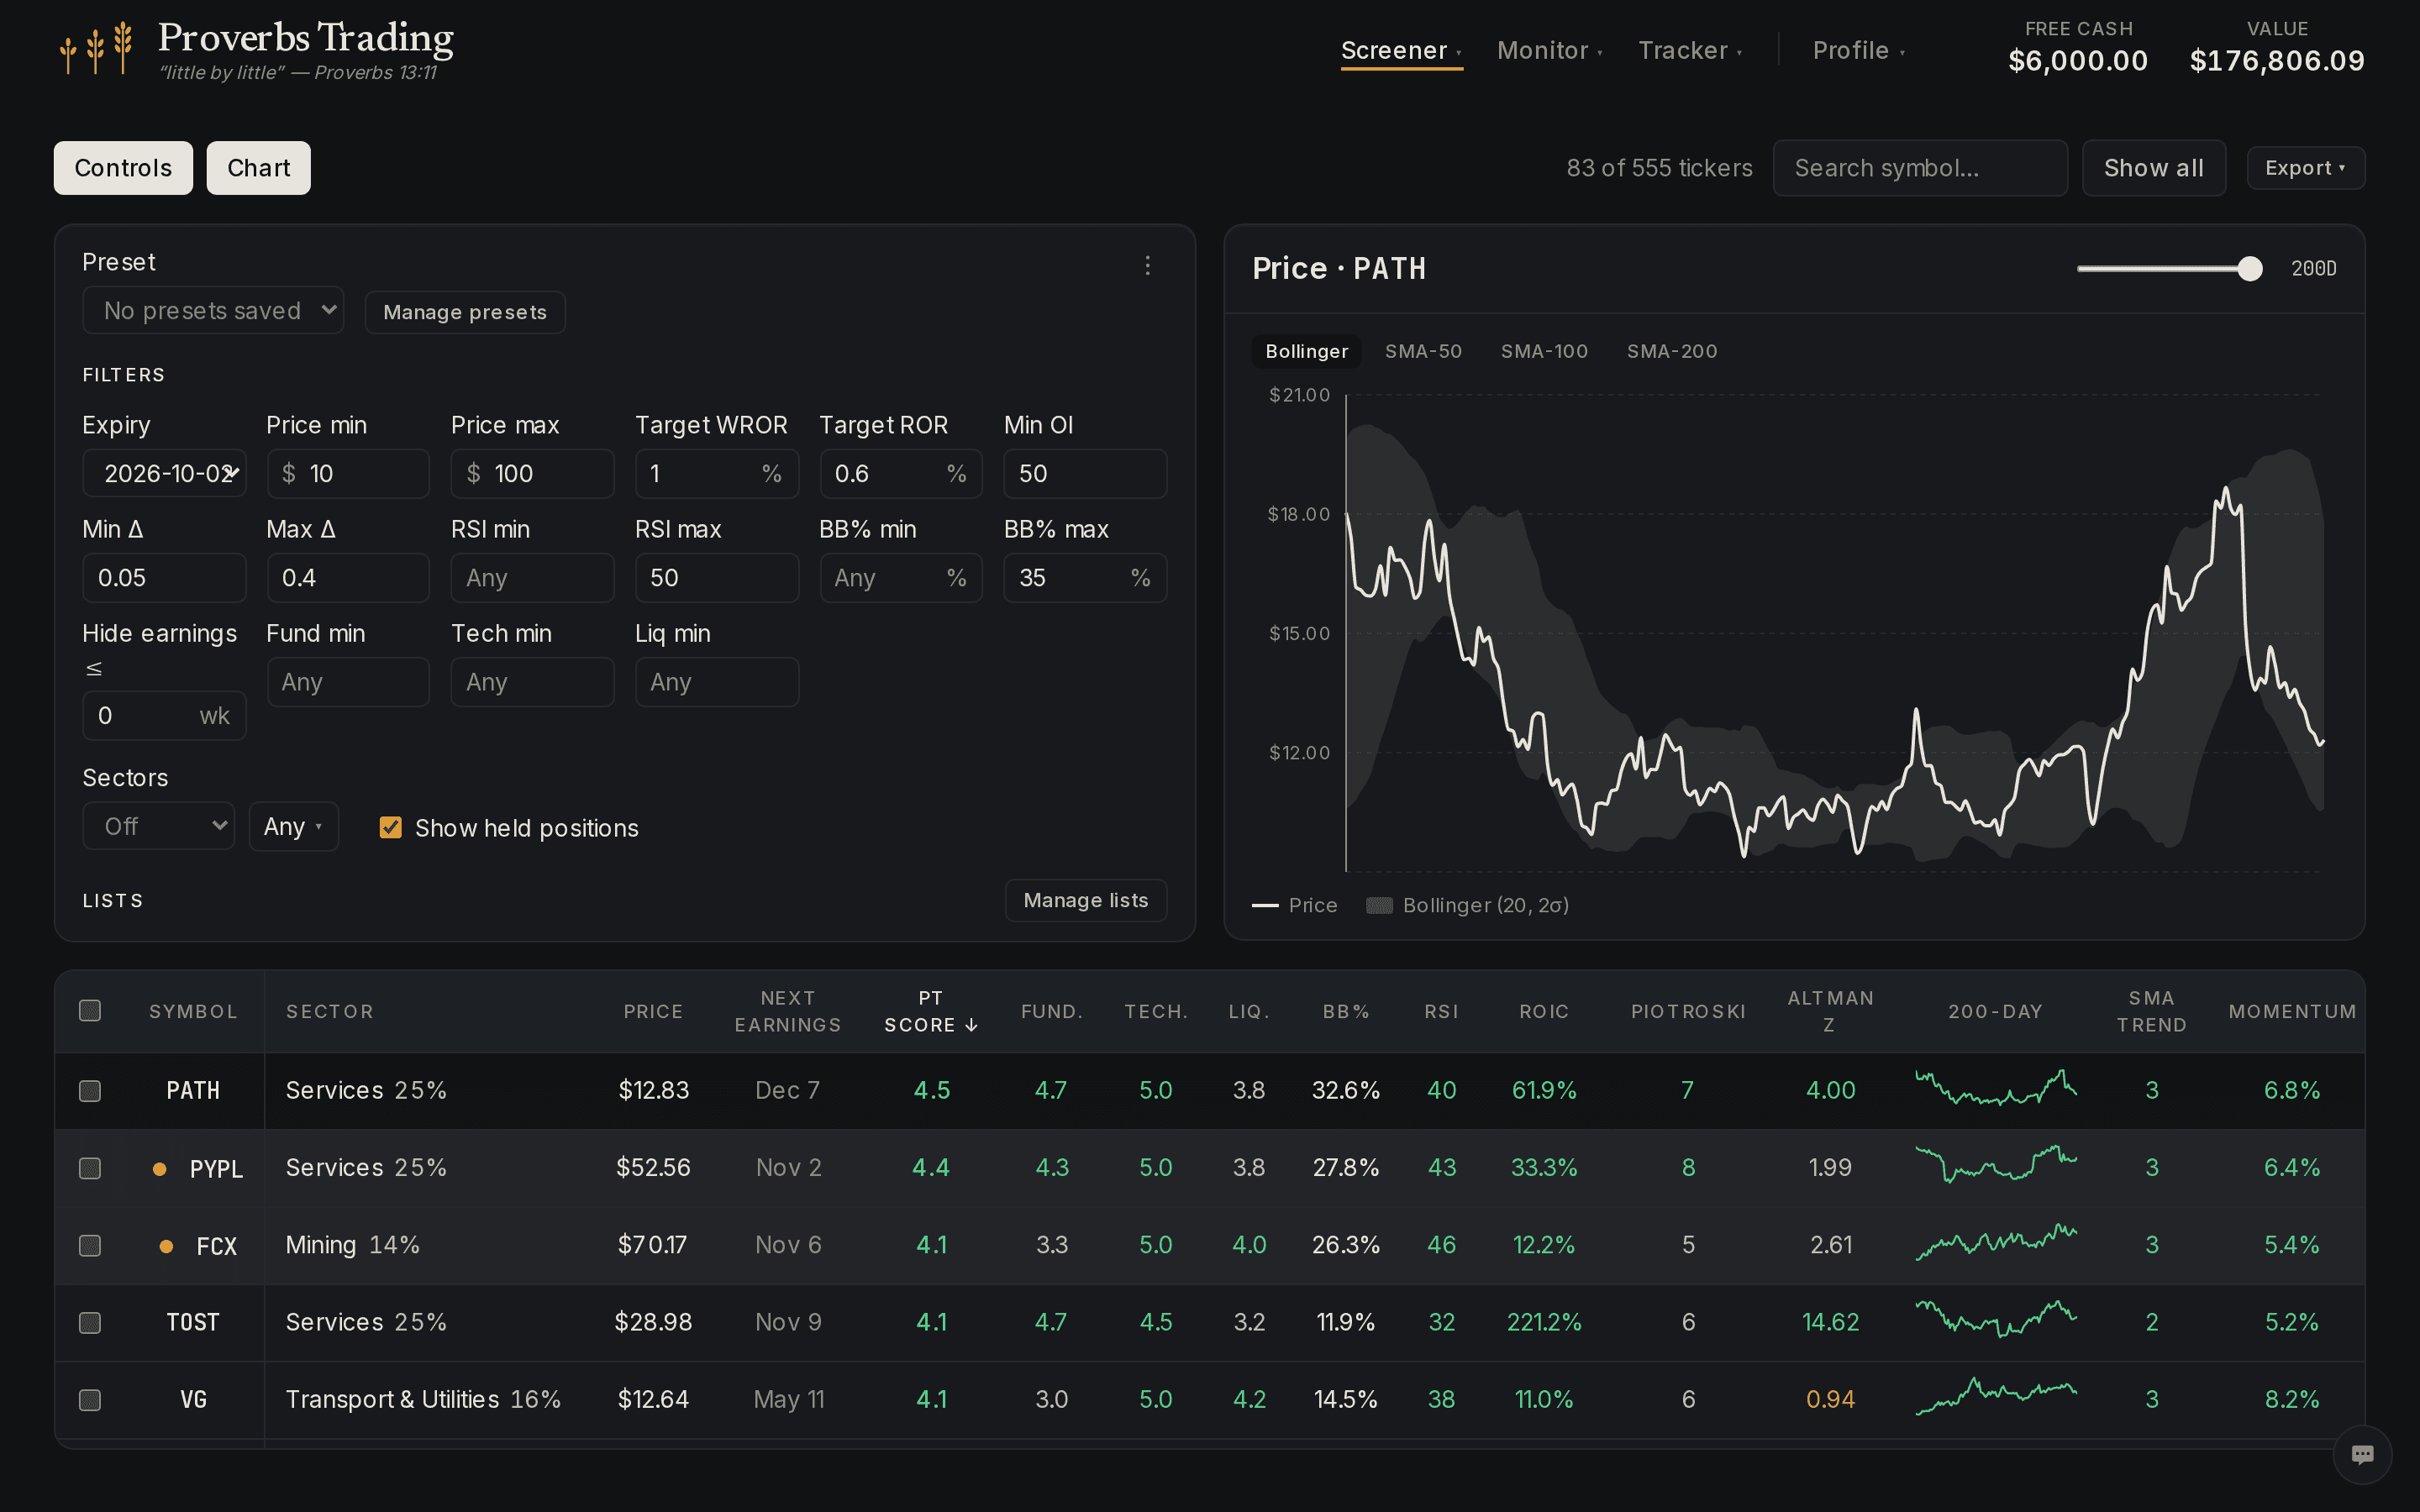Click Manage lists button
Viewport: 2420px width, 1512px height.
pos(1086,900)
